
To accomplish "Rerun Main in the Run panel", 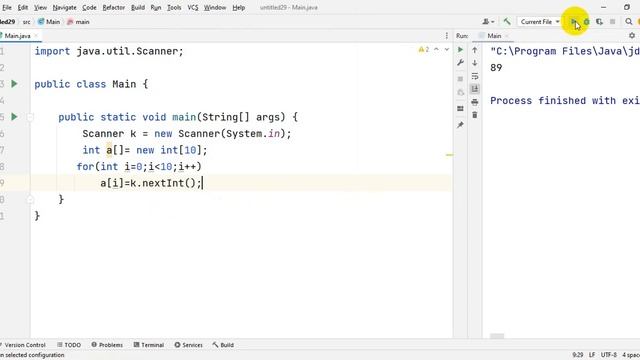I will [x=460, y=50].
